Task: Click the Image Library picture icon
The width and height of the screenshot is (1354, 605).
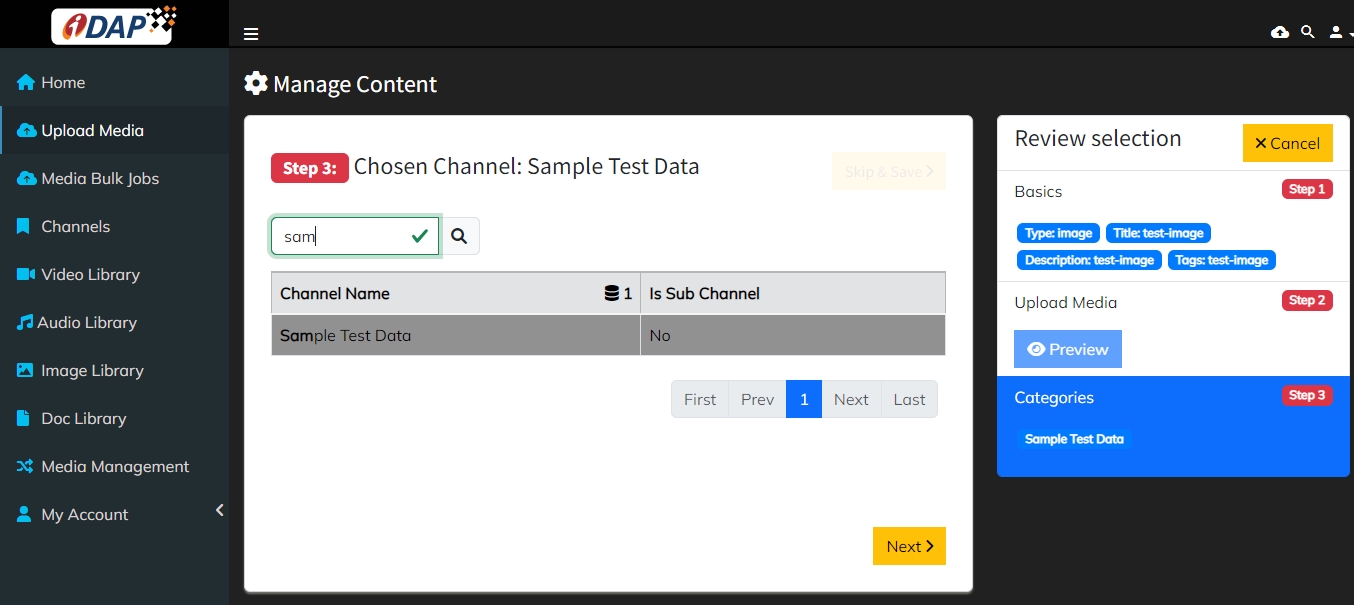Action: point(25,370)
